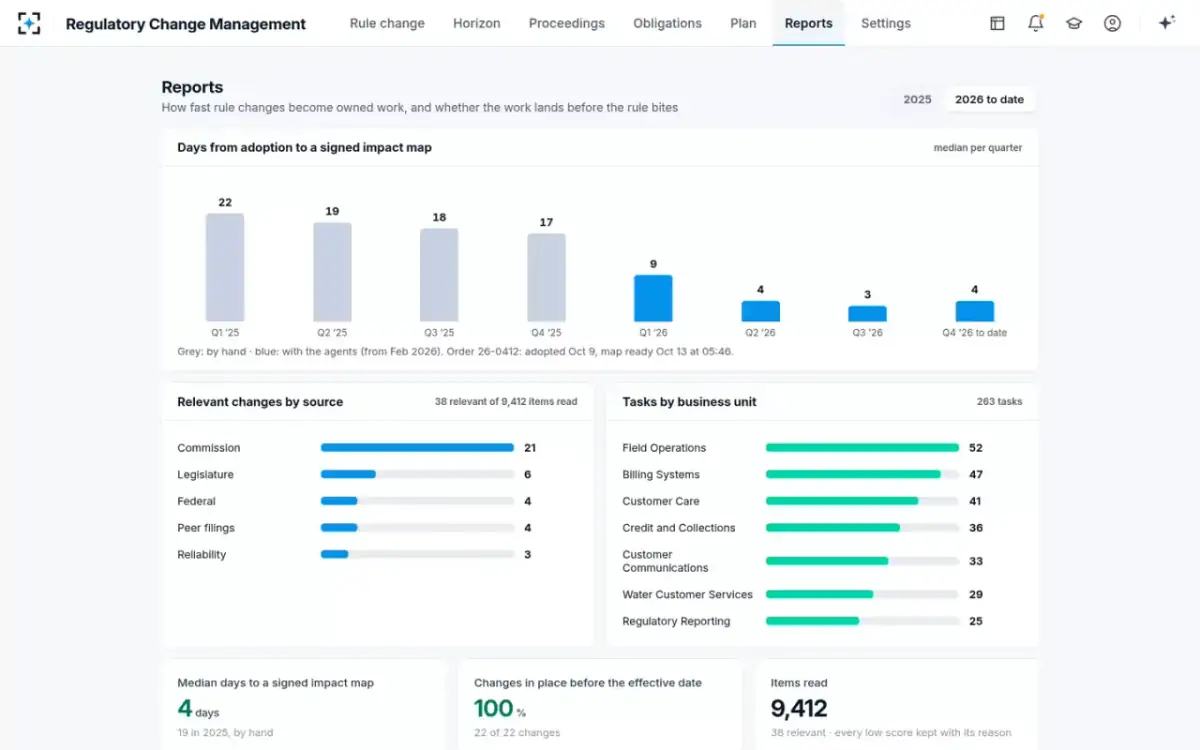Click the Q3 '25 bar
The width and height of the screenshot is (1200, 750).
pos(439,275)
